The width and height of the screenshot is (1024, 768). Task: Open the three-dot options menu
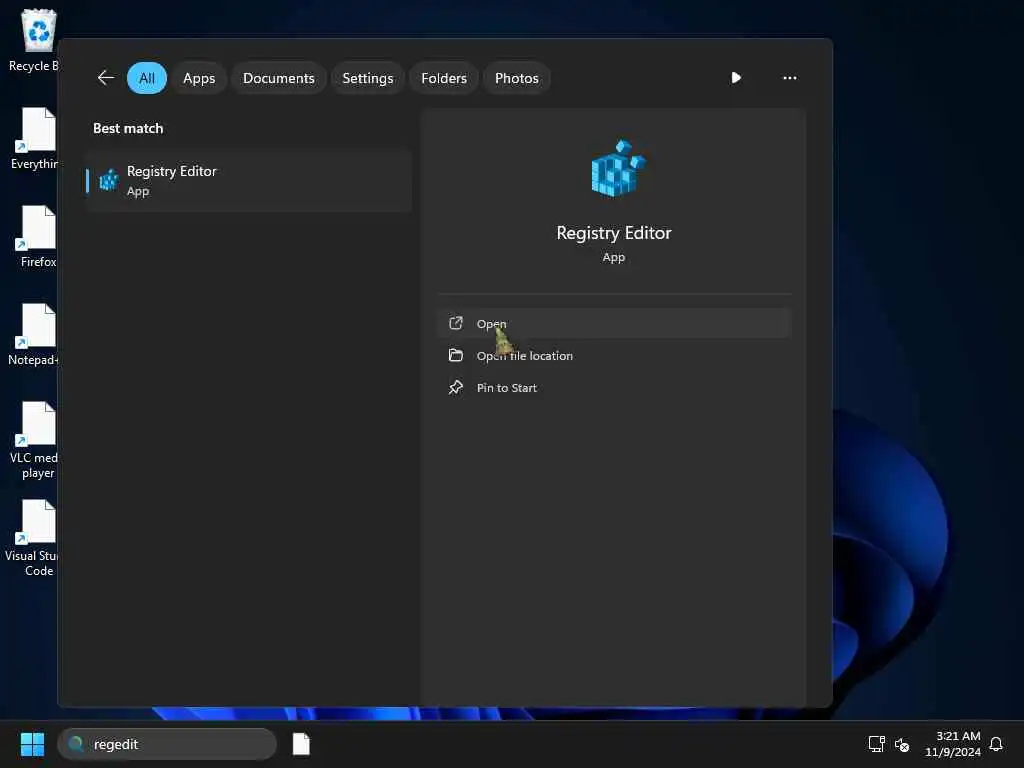tap(790, 78)
